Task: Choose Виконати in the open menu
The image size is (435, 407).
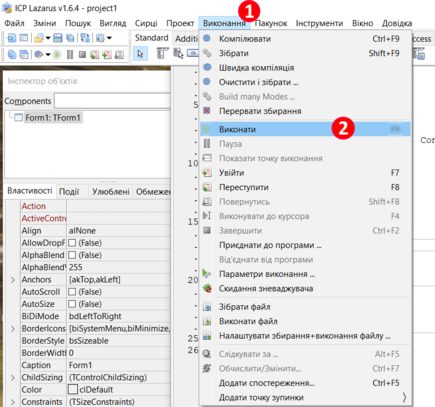Action: point(305,129)
